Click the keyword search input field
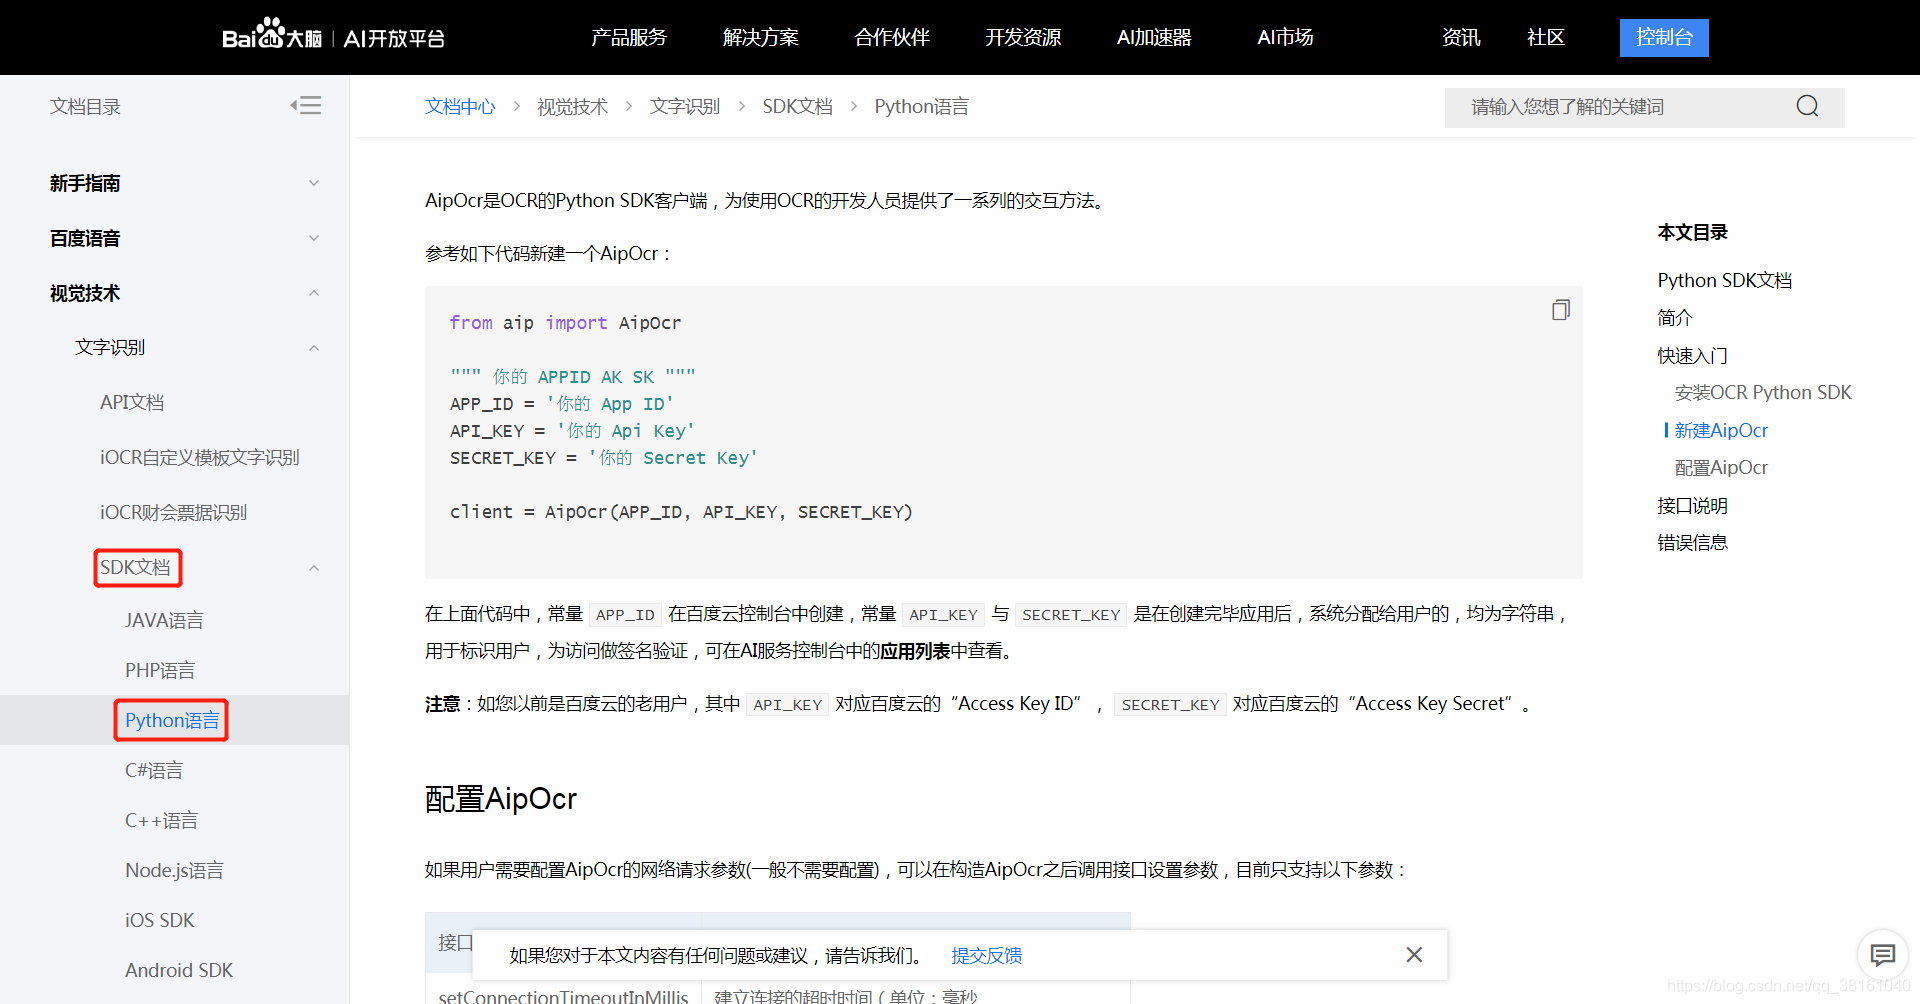 [x=1620, y=106]
